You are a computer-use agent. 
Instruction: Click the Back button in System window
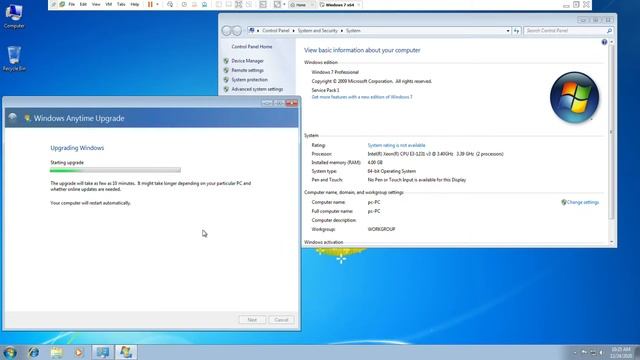[x=227, y=31]
